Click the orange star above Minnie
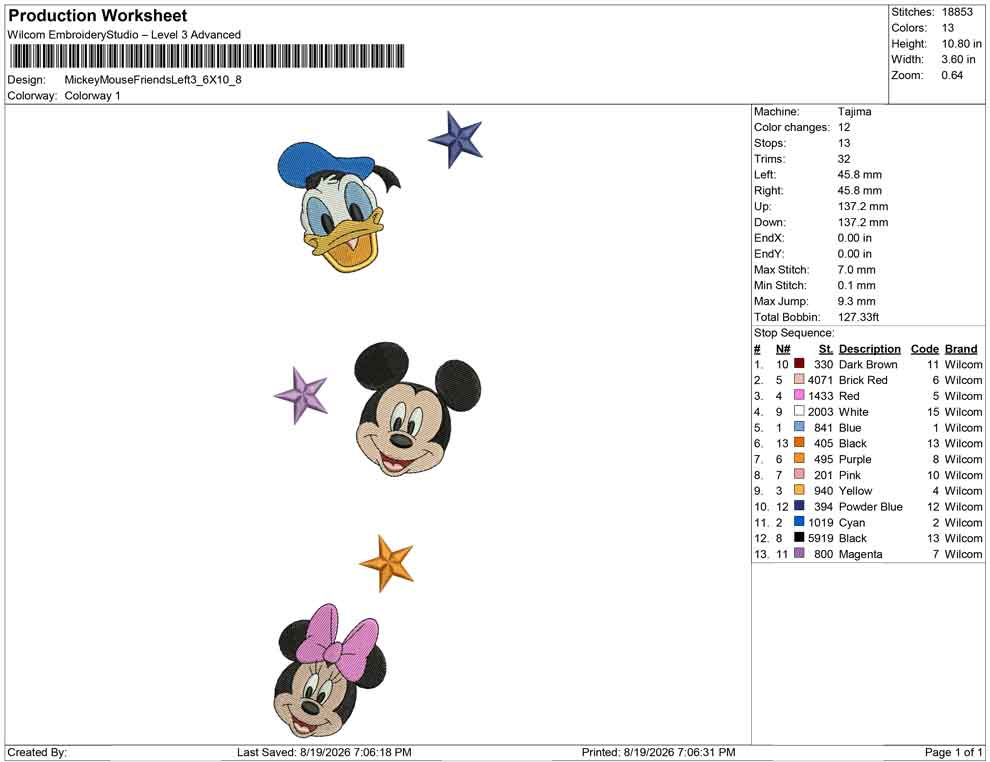This screenshot has height=762, width=990. pos(387,563)
